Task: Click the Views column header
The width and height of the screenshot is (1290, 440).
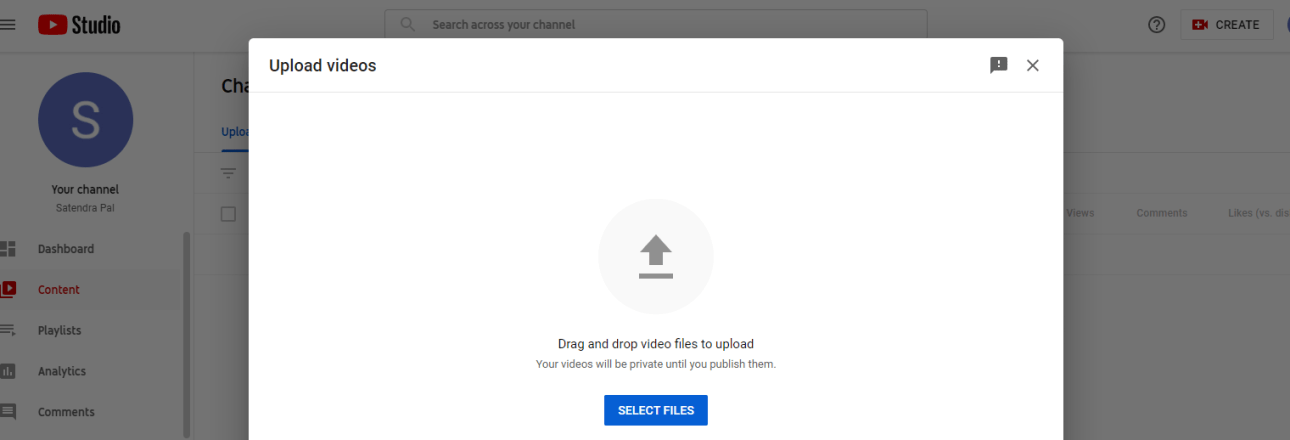Action: tap(1080, 213)
